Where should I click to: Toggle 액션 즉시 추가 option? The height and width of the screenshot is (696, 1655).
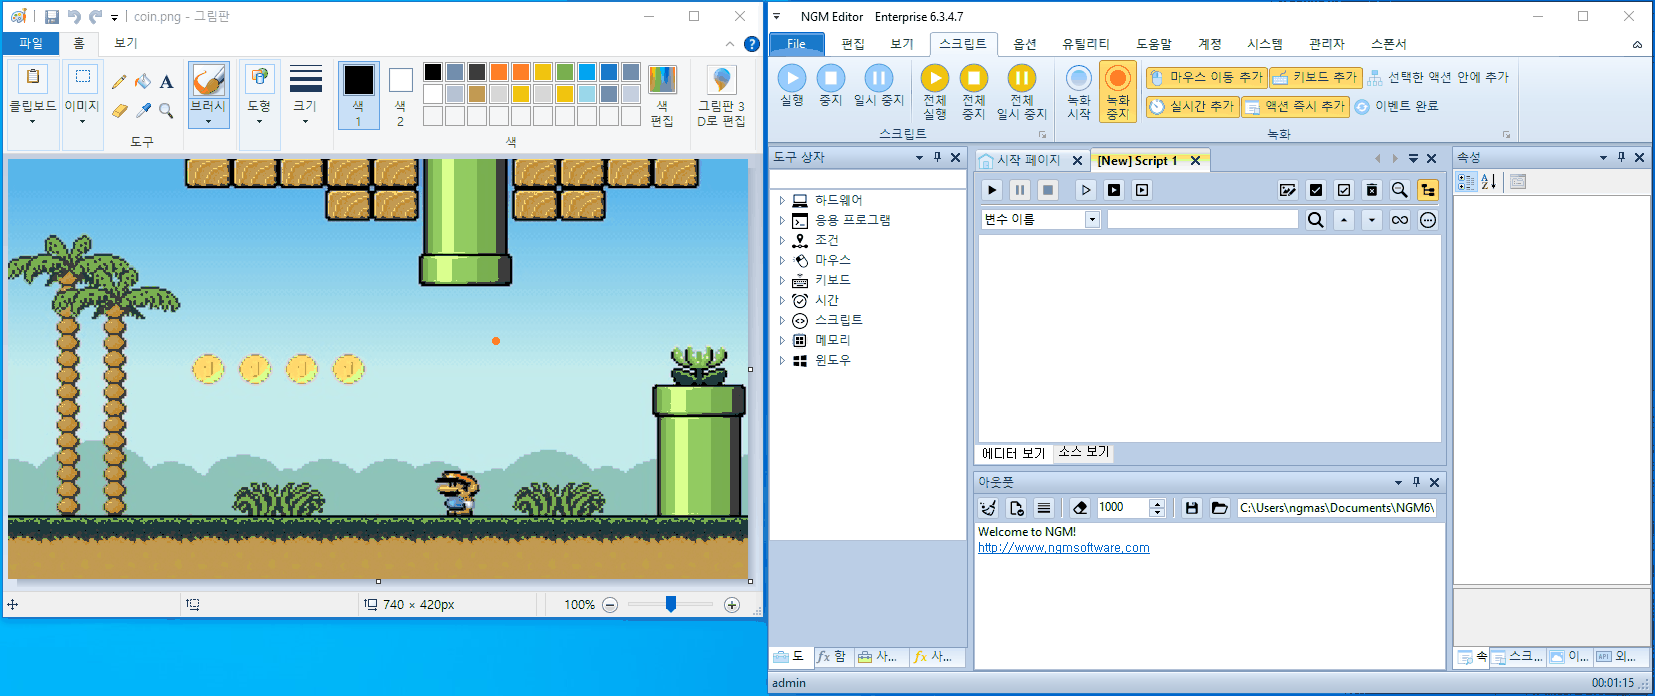1295,106
